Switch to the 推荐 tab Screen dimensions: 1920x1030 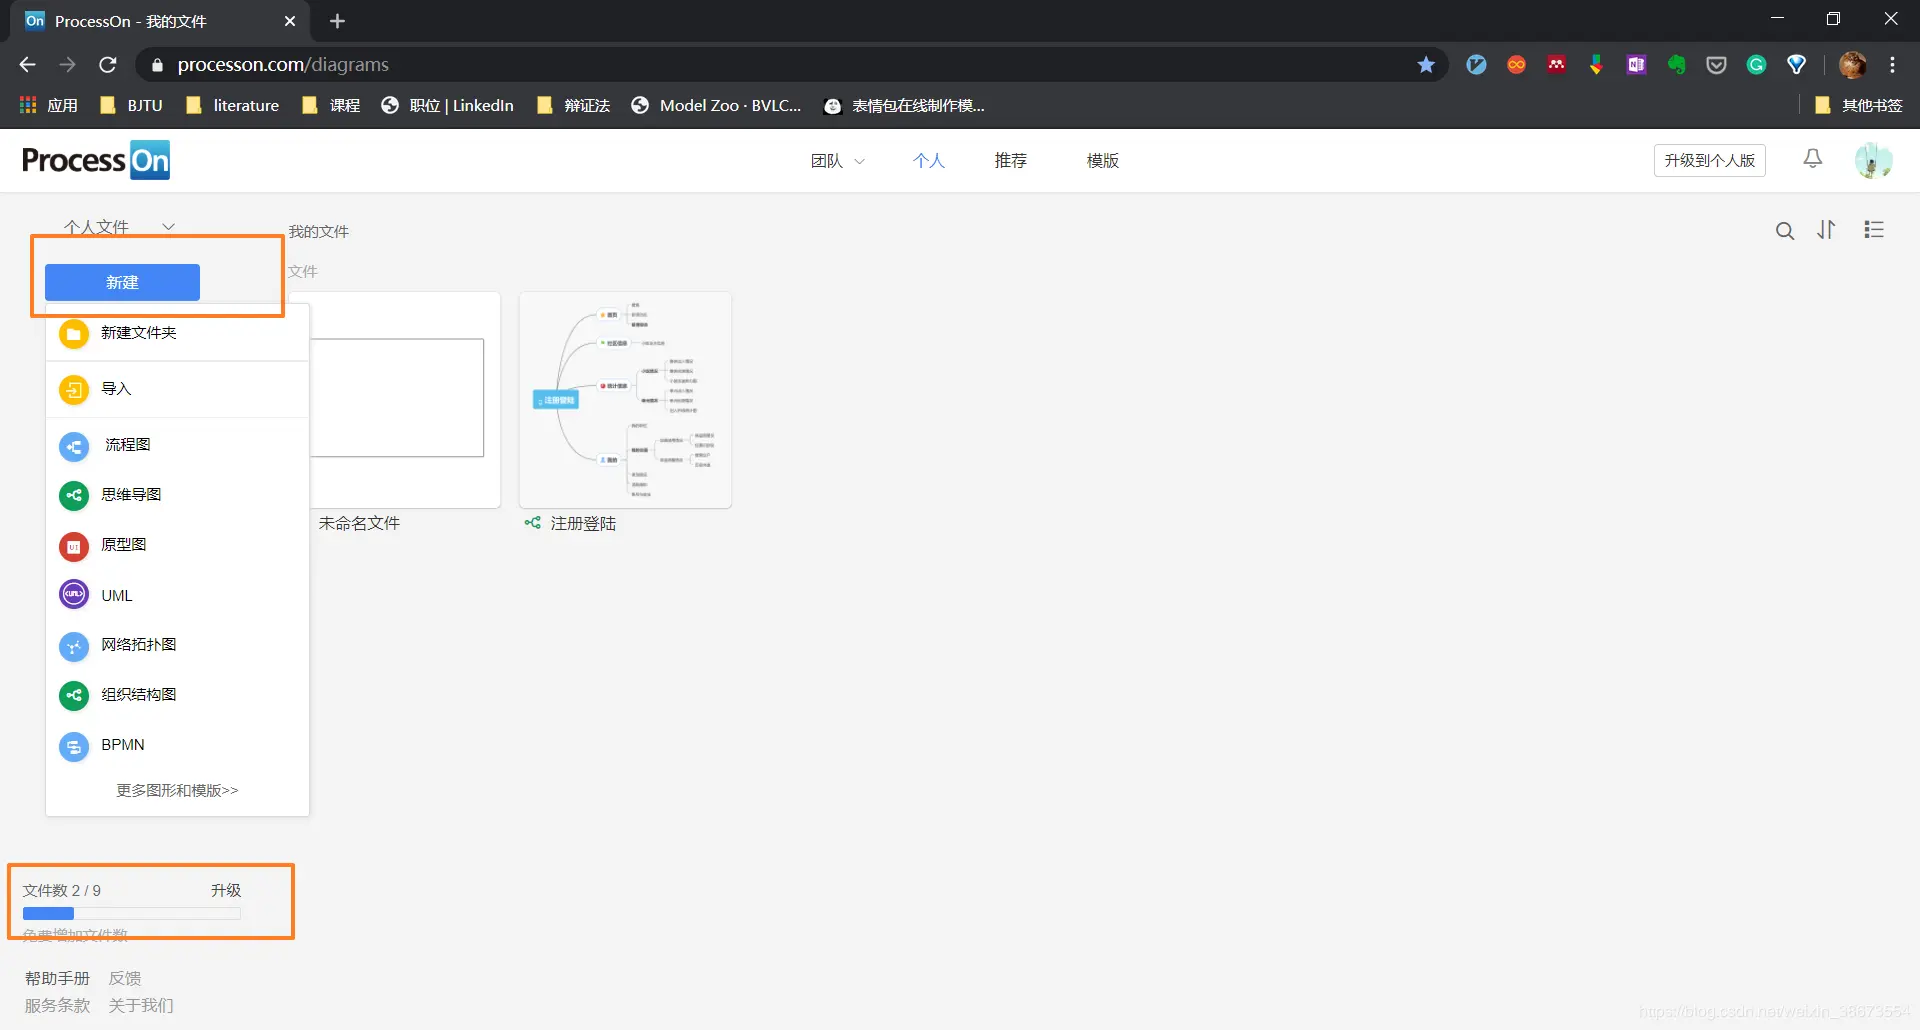pos(1010,161)
